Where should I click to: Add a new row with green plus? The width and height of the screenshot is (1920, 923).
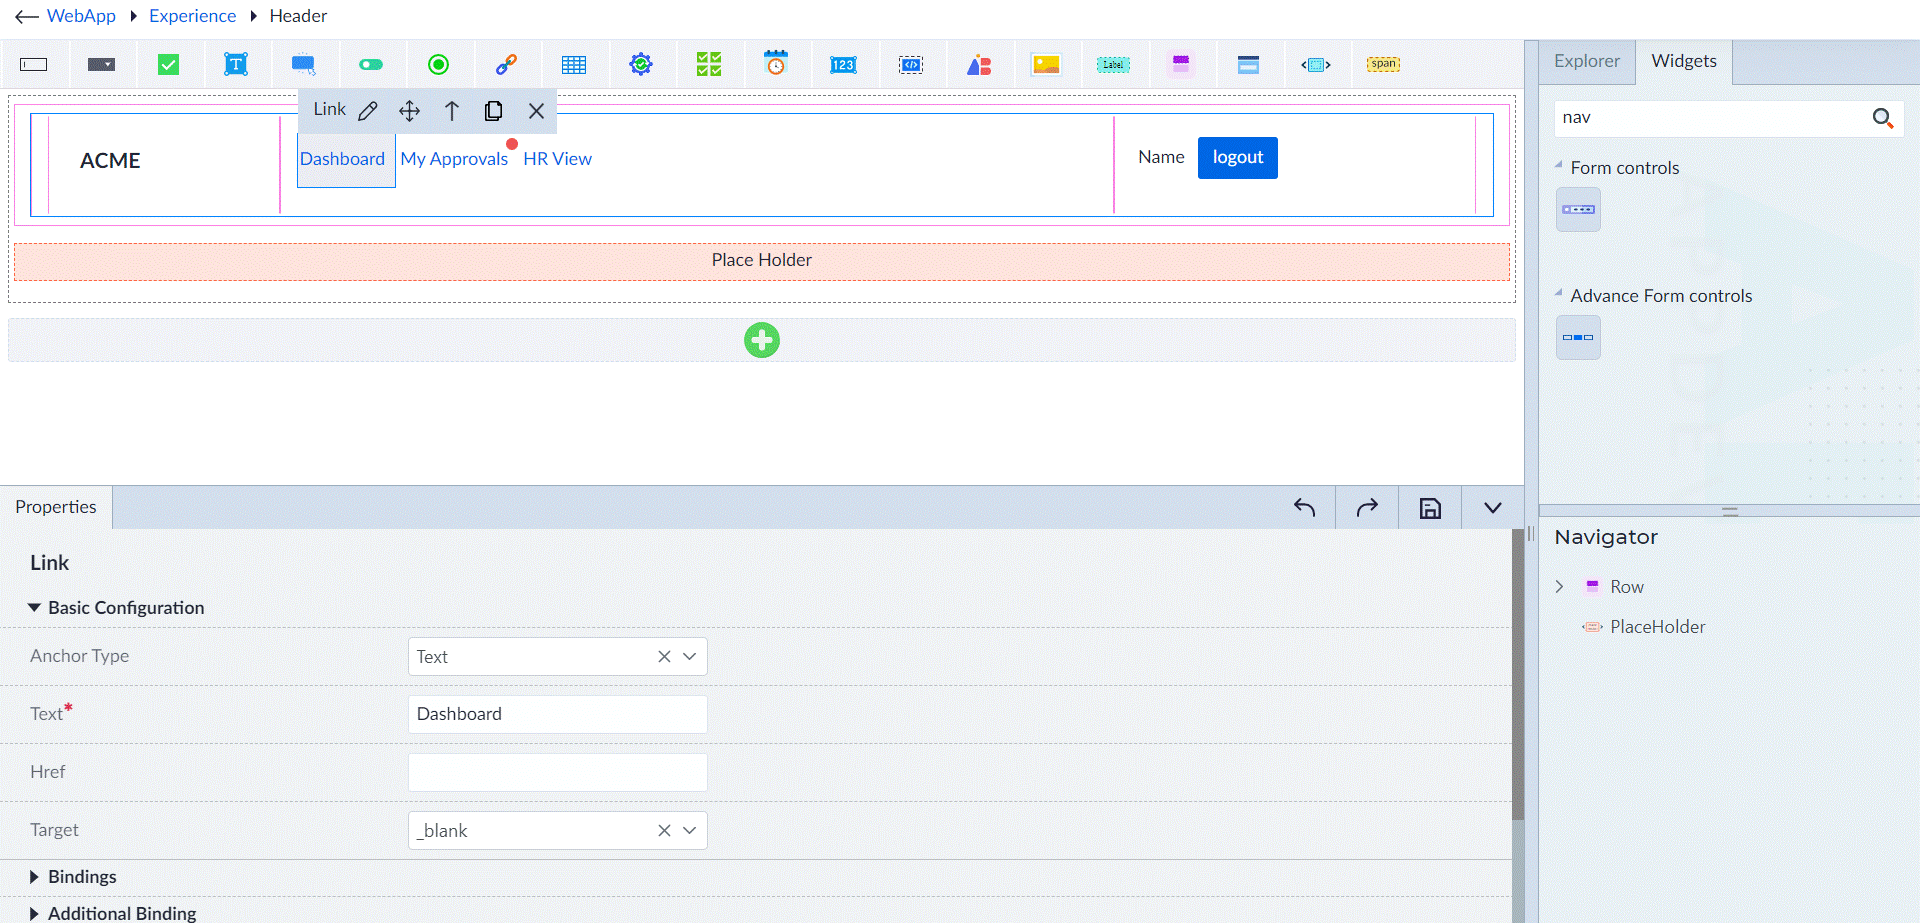click(x=762, y=340)
